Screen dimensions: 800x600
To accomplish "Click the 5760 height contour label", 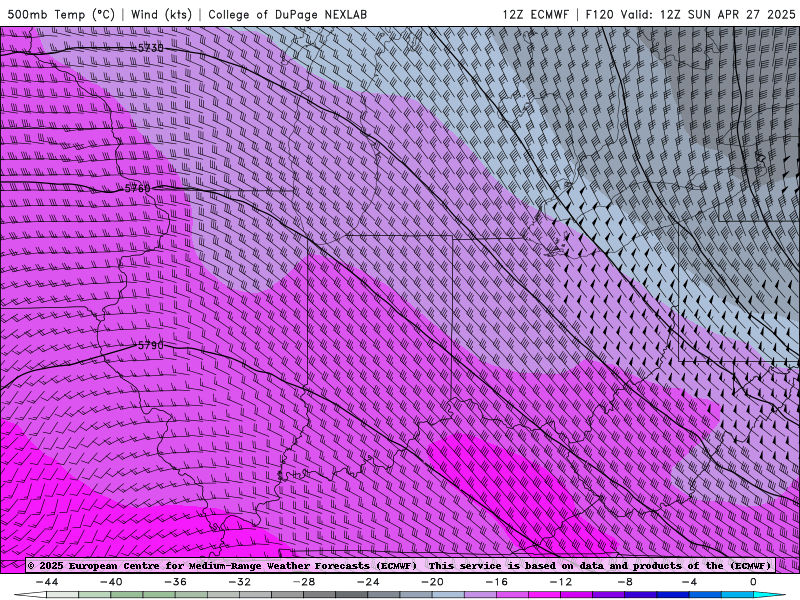I will [x=138, y=189].
